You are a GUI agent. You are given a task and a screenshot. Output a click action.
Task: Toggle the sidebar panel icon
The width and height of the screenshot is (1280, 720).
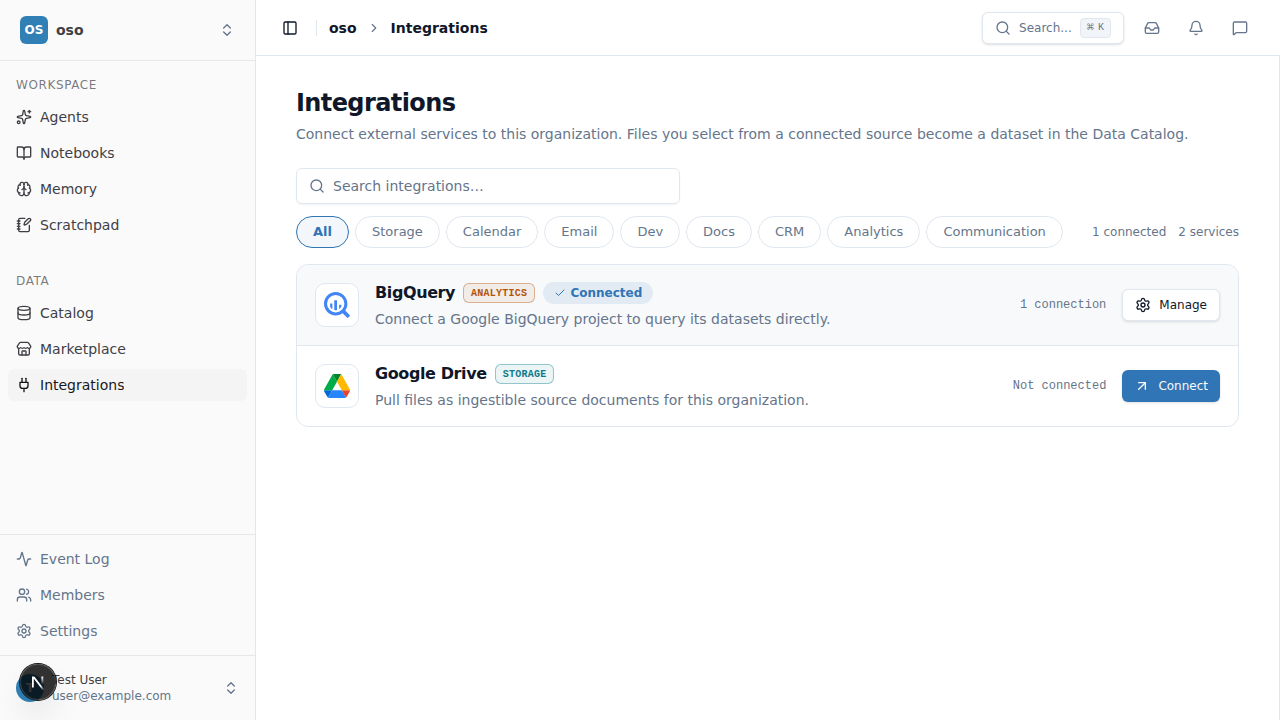[x=290, y=28]
